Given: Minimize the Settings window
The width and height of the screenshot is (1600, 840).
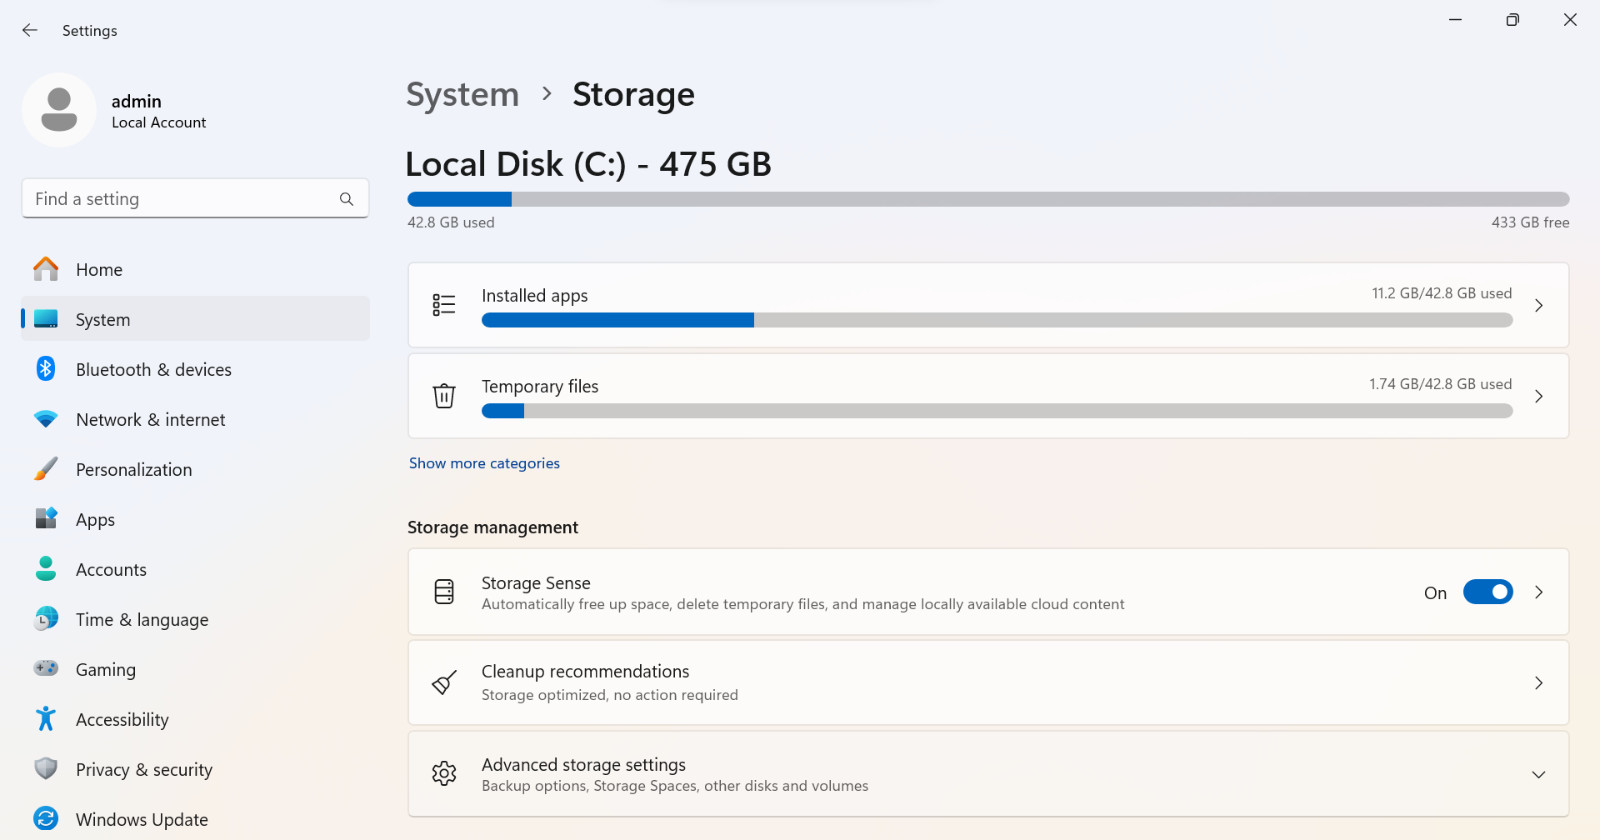Looking at the screenshot, I should [1455, 20].
